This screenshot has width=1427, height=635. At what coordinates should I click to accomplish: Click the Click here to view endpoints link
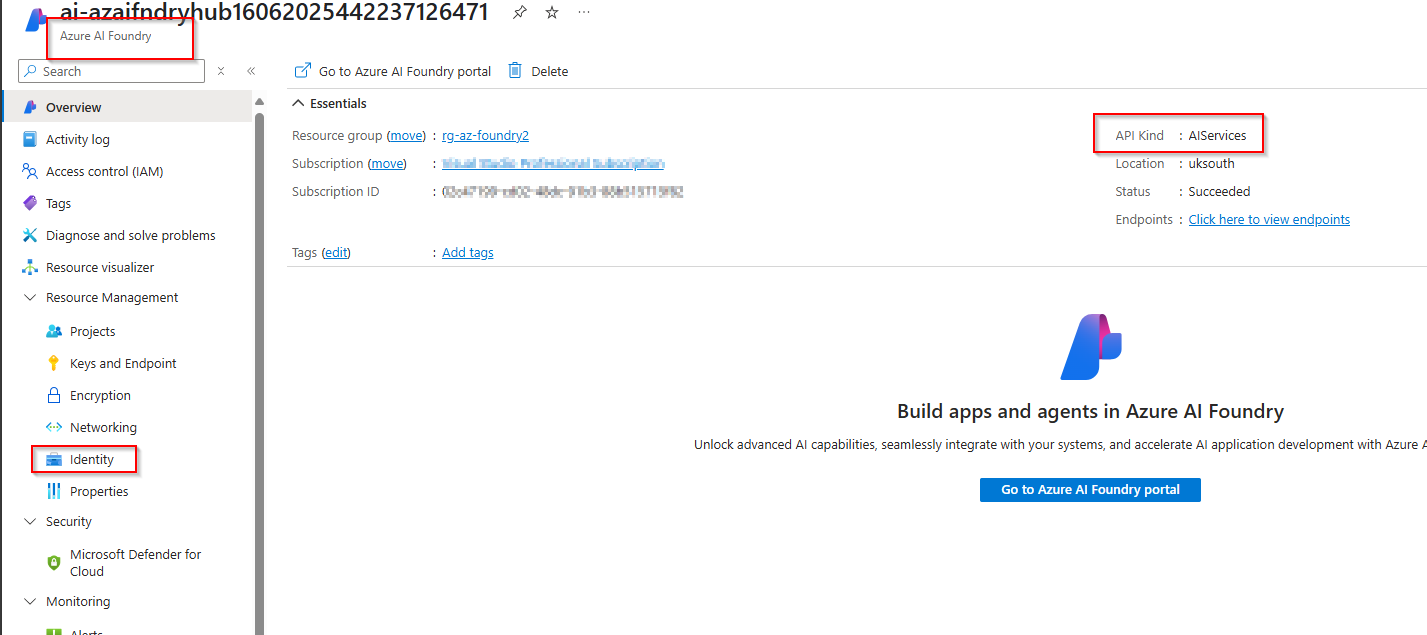[x=1269, y=219]
